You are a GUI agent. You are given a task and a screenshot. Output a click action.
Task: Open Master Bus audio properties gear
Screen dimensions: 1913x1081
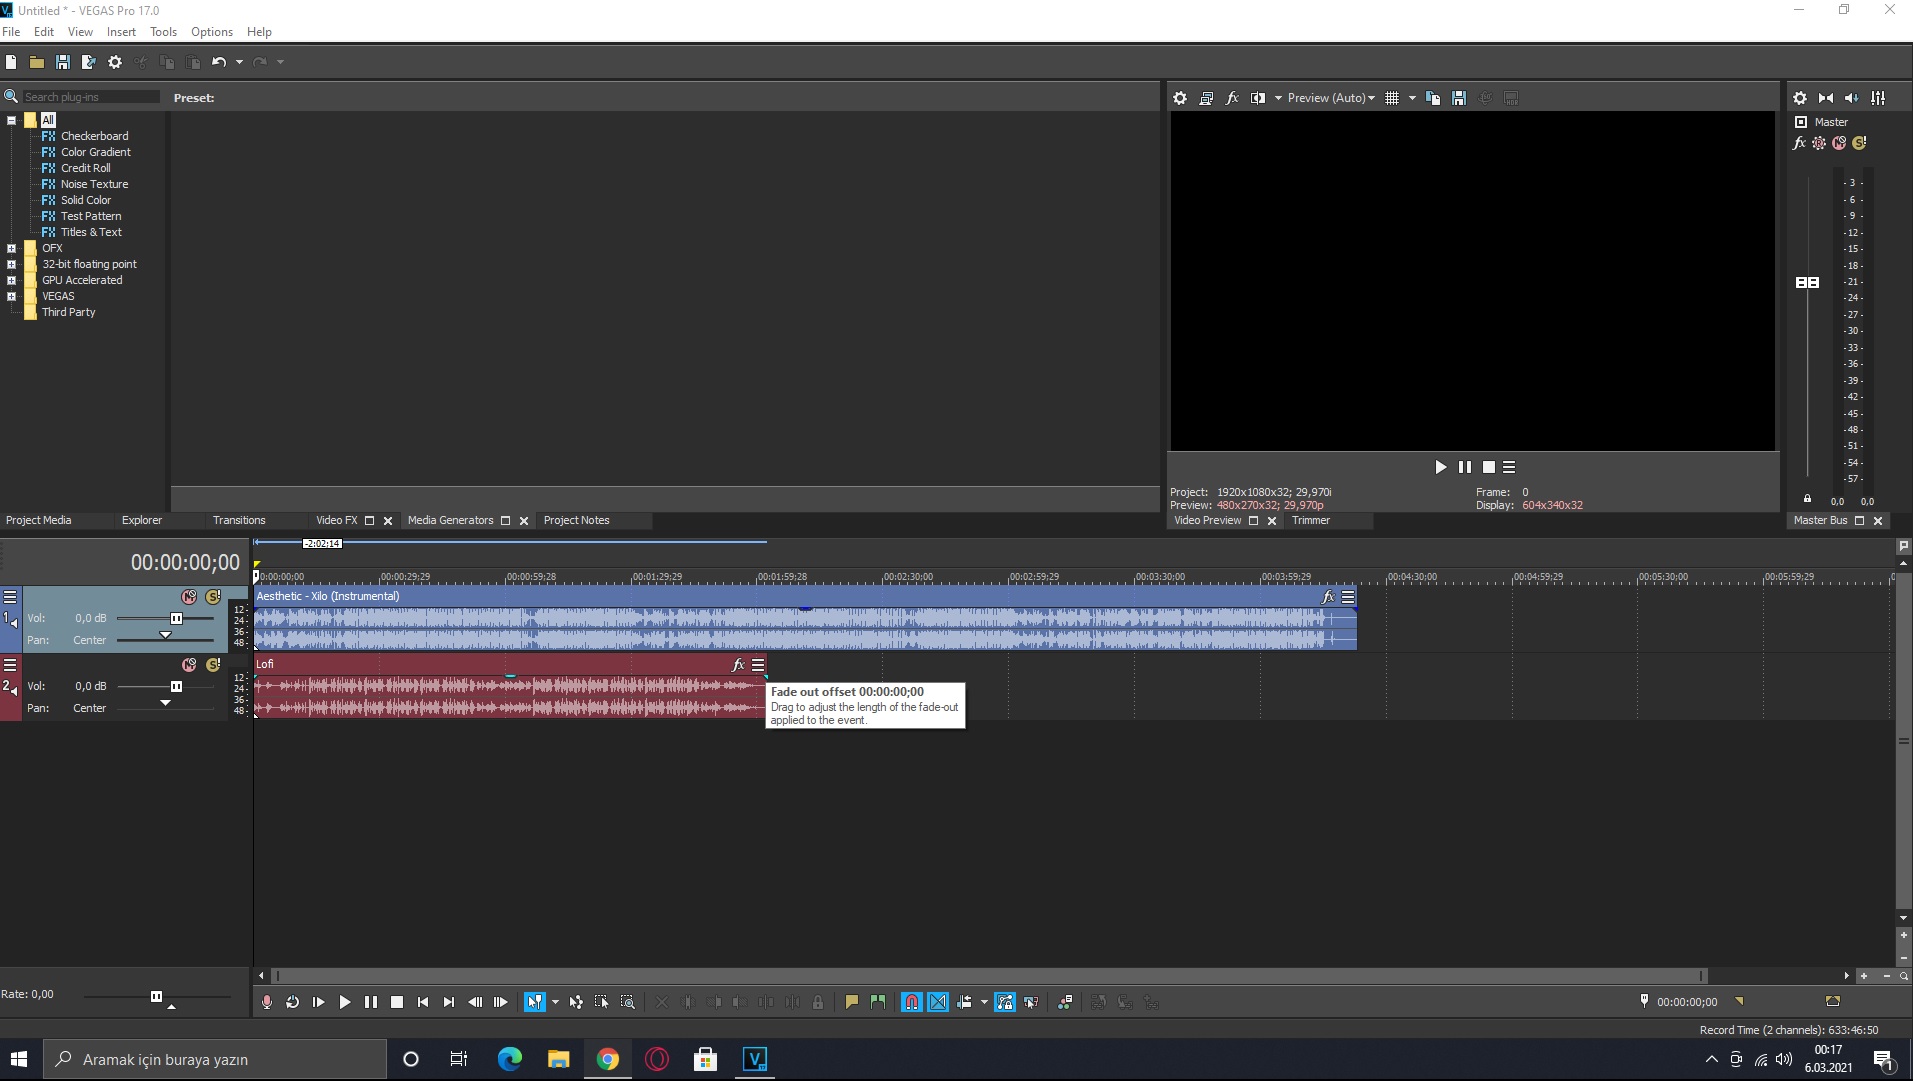coord(1800,98)
